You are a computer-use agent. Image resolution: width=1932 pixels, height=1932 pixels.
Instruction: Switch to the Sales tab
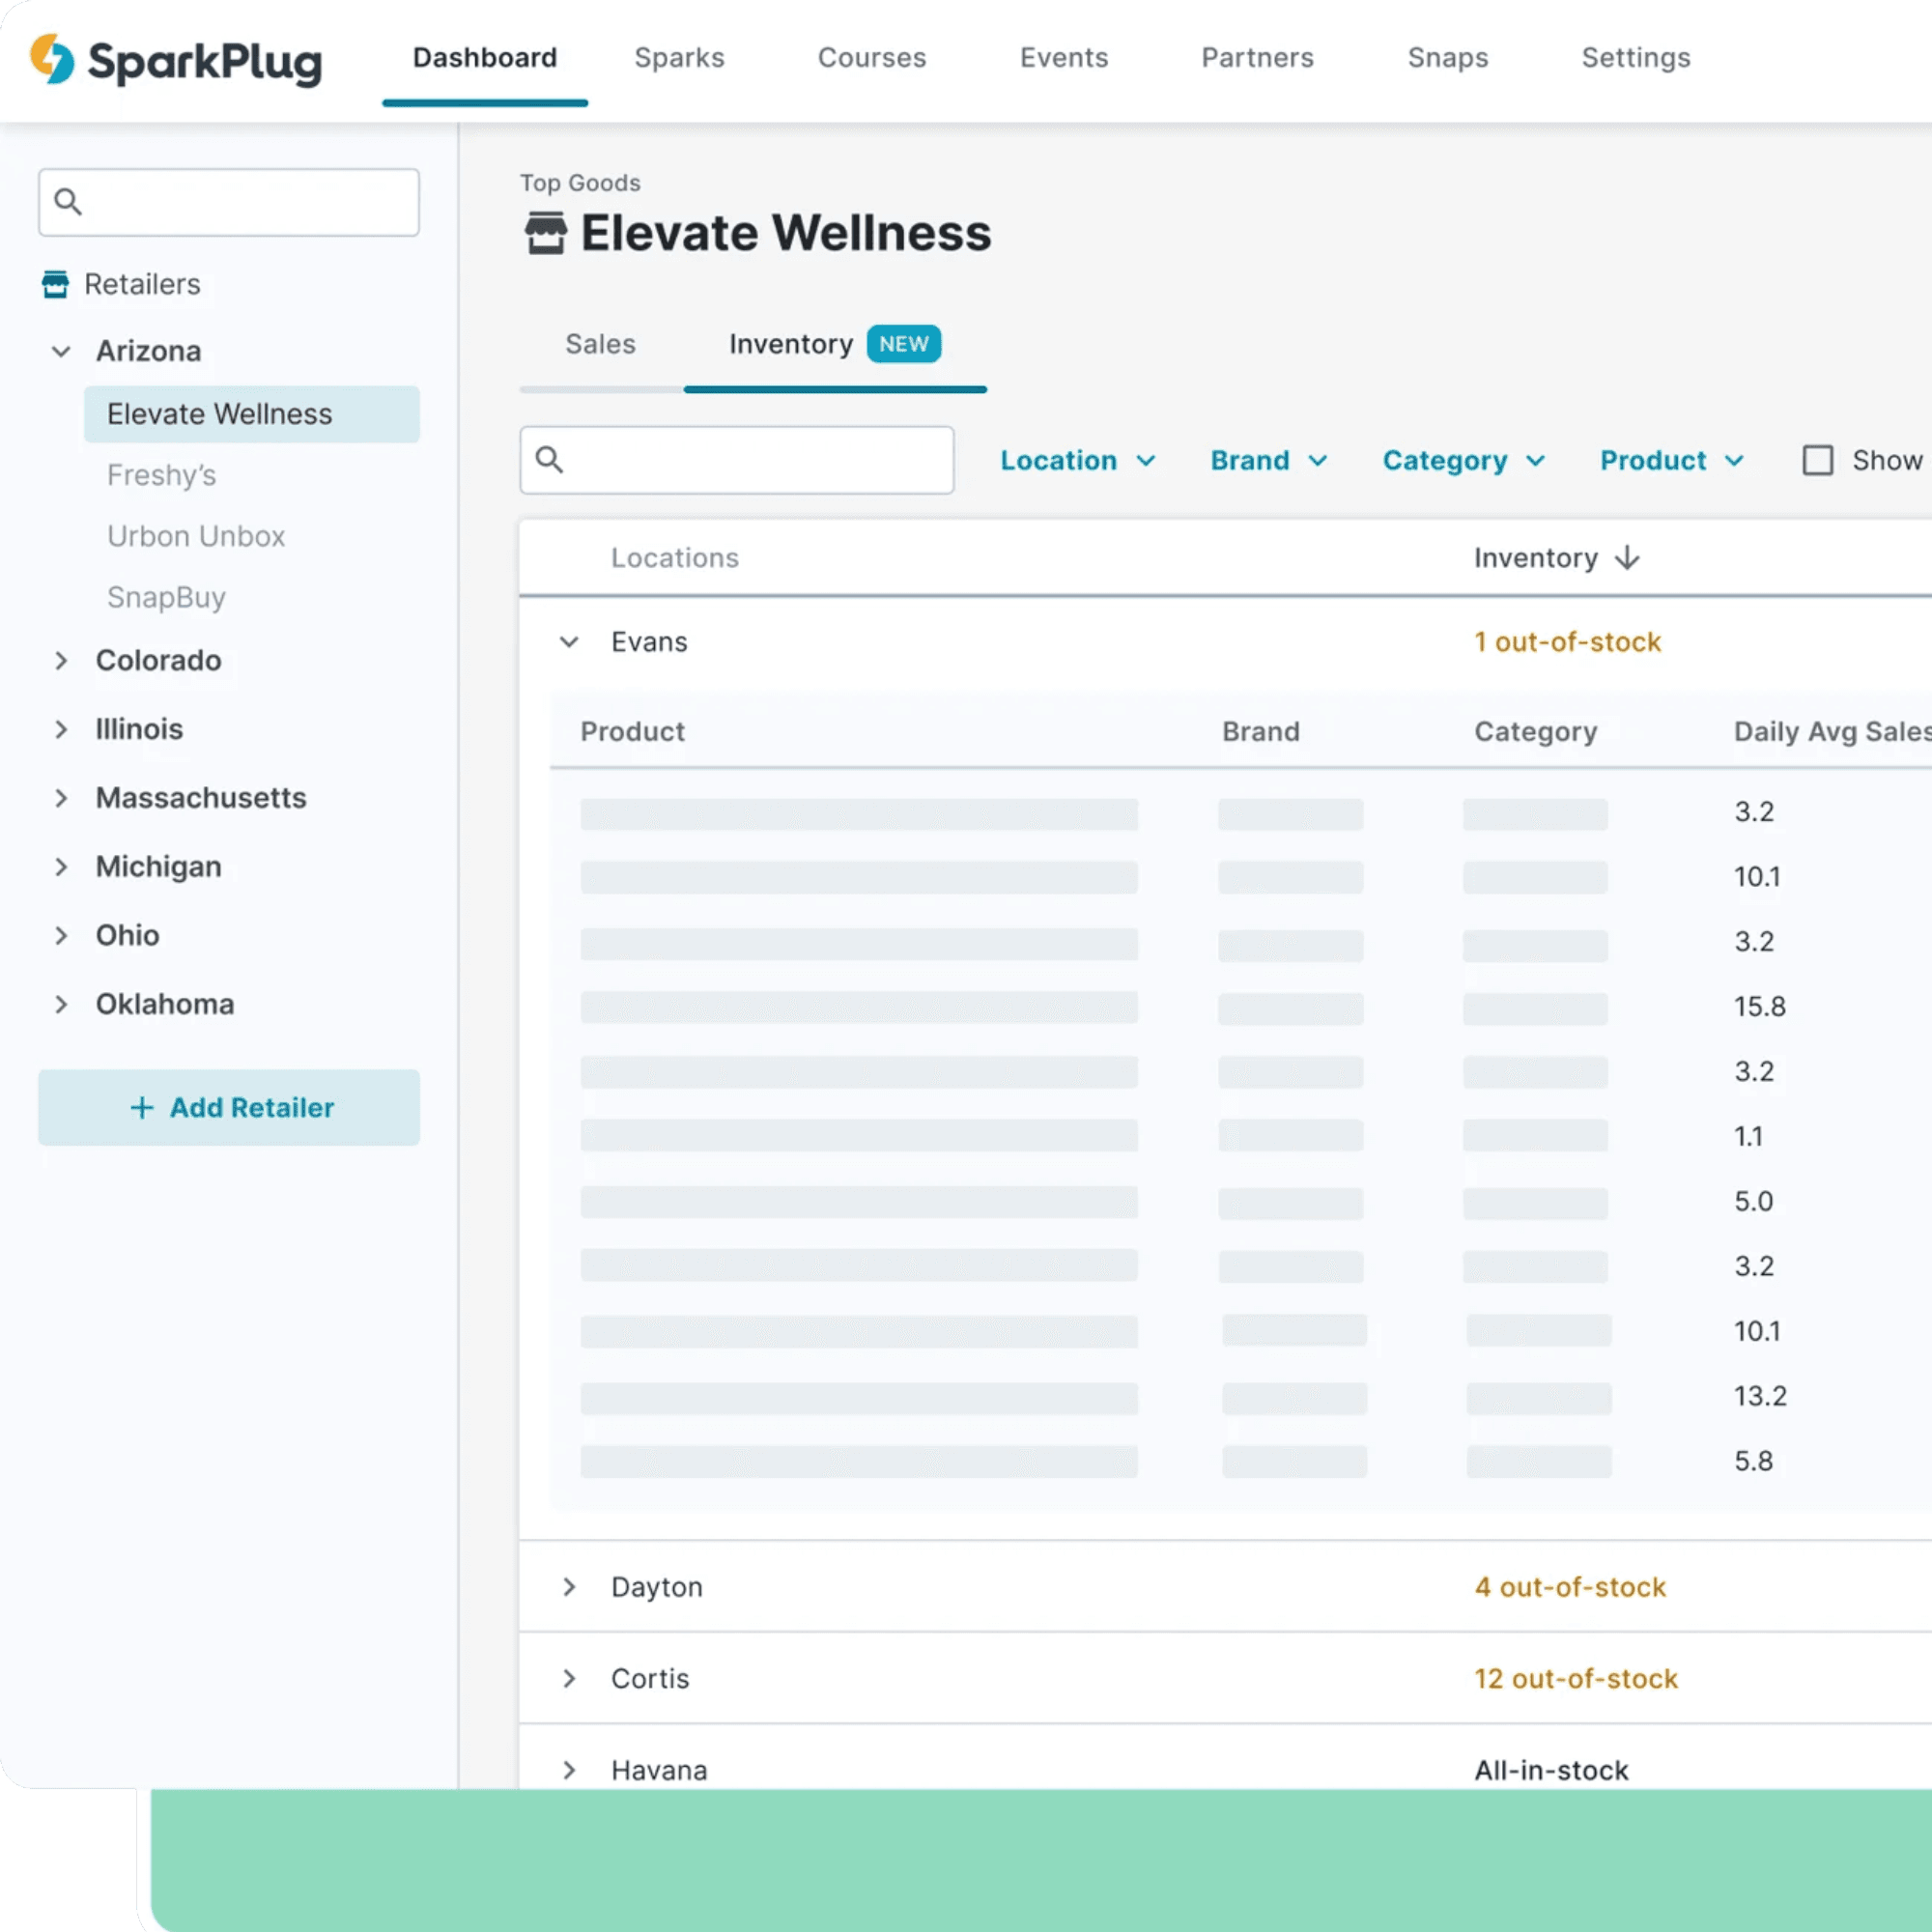(x=600, y=344)
